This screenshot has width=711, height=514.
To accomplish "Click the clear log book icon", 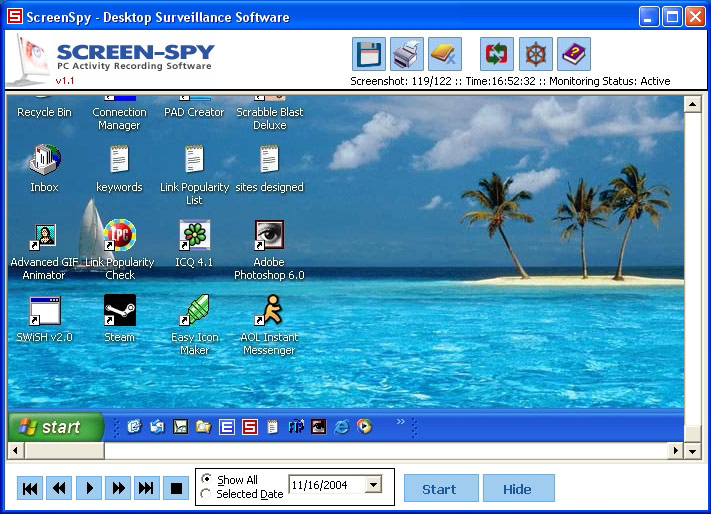I will click(x=445, y=54).
